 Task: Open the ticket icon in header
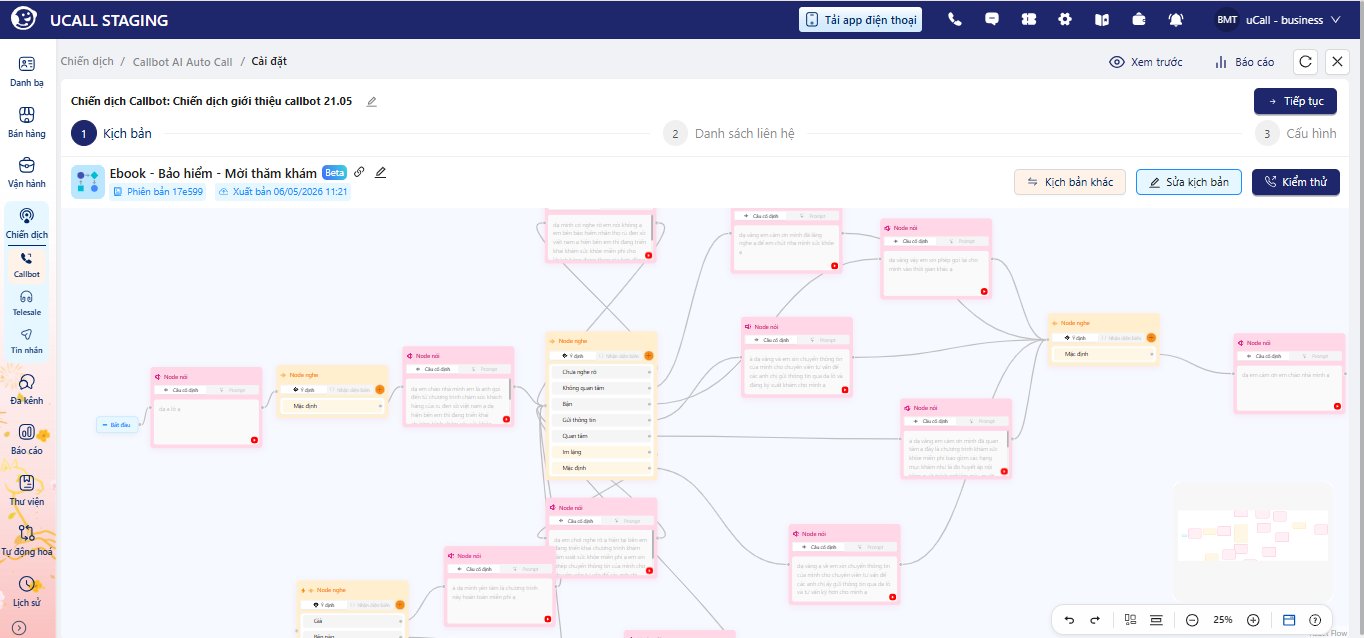1028,19
